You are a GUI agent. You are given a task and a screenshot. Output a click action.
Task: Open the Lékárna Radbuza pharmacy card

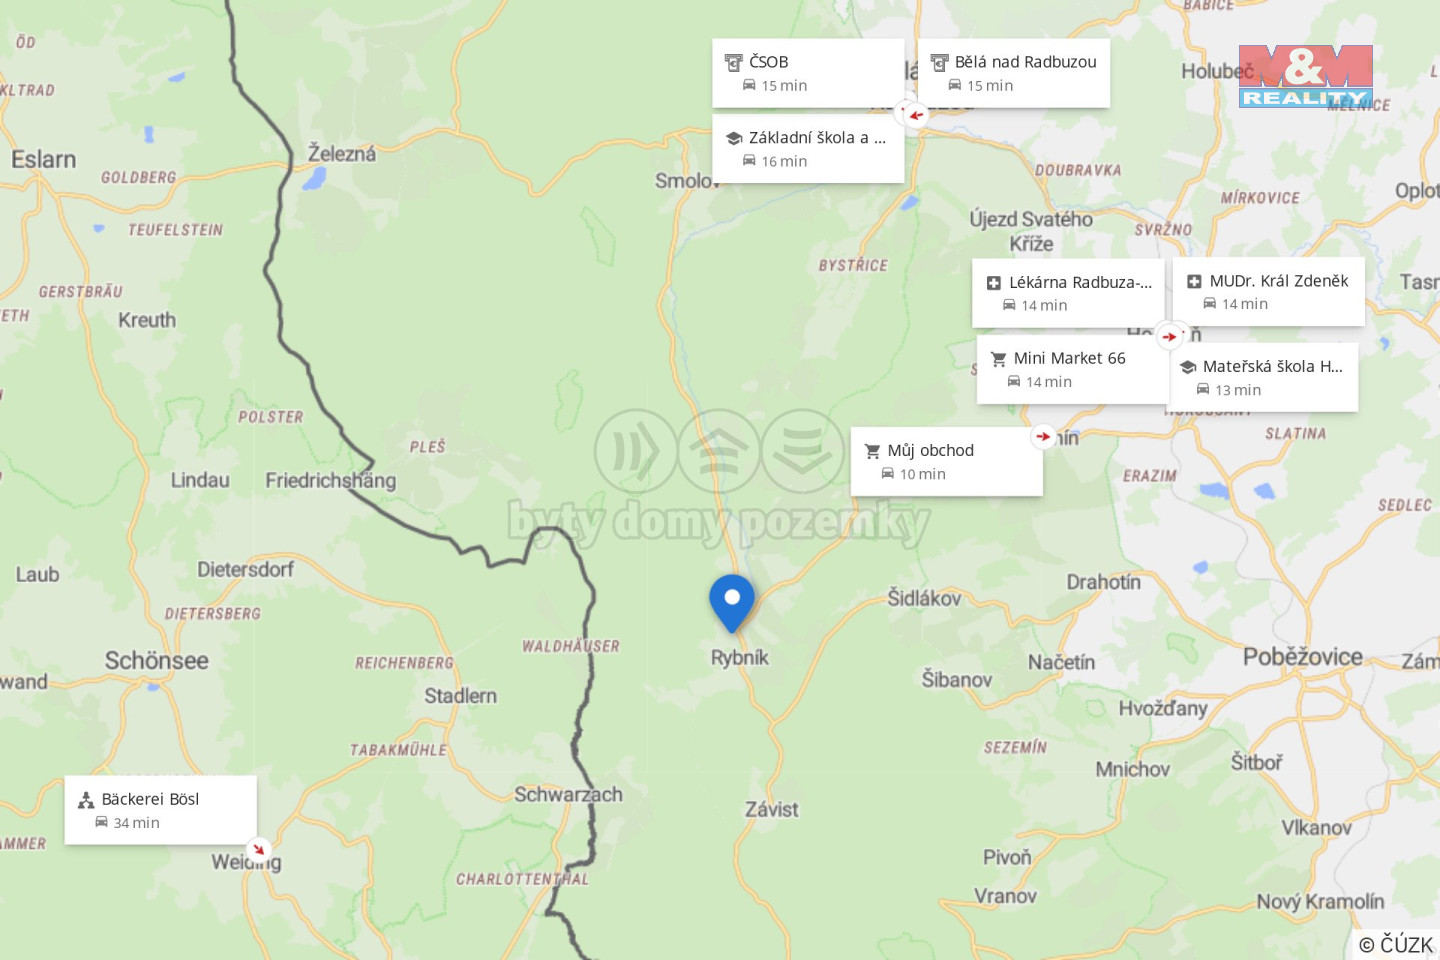coord(1068,293)
